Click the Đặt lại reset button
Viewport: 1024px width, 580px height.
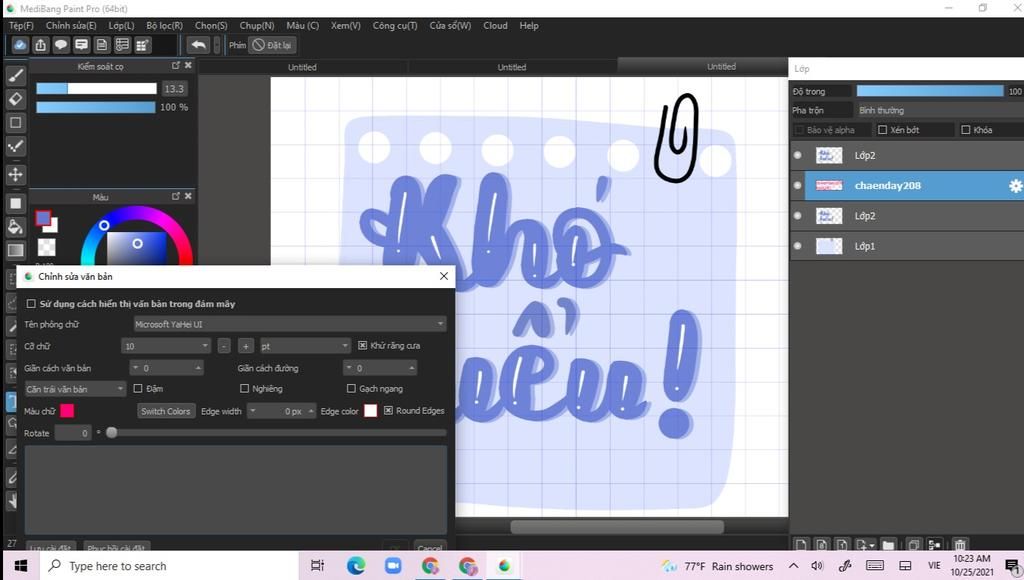coord(273,45)
